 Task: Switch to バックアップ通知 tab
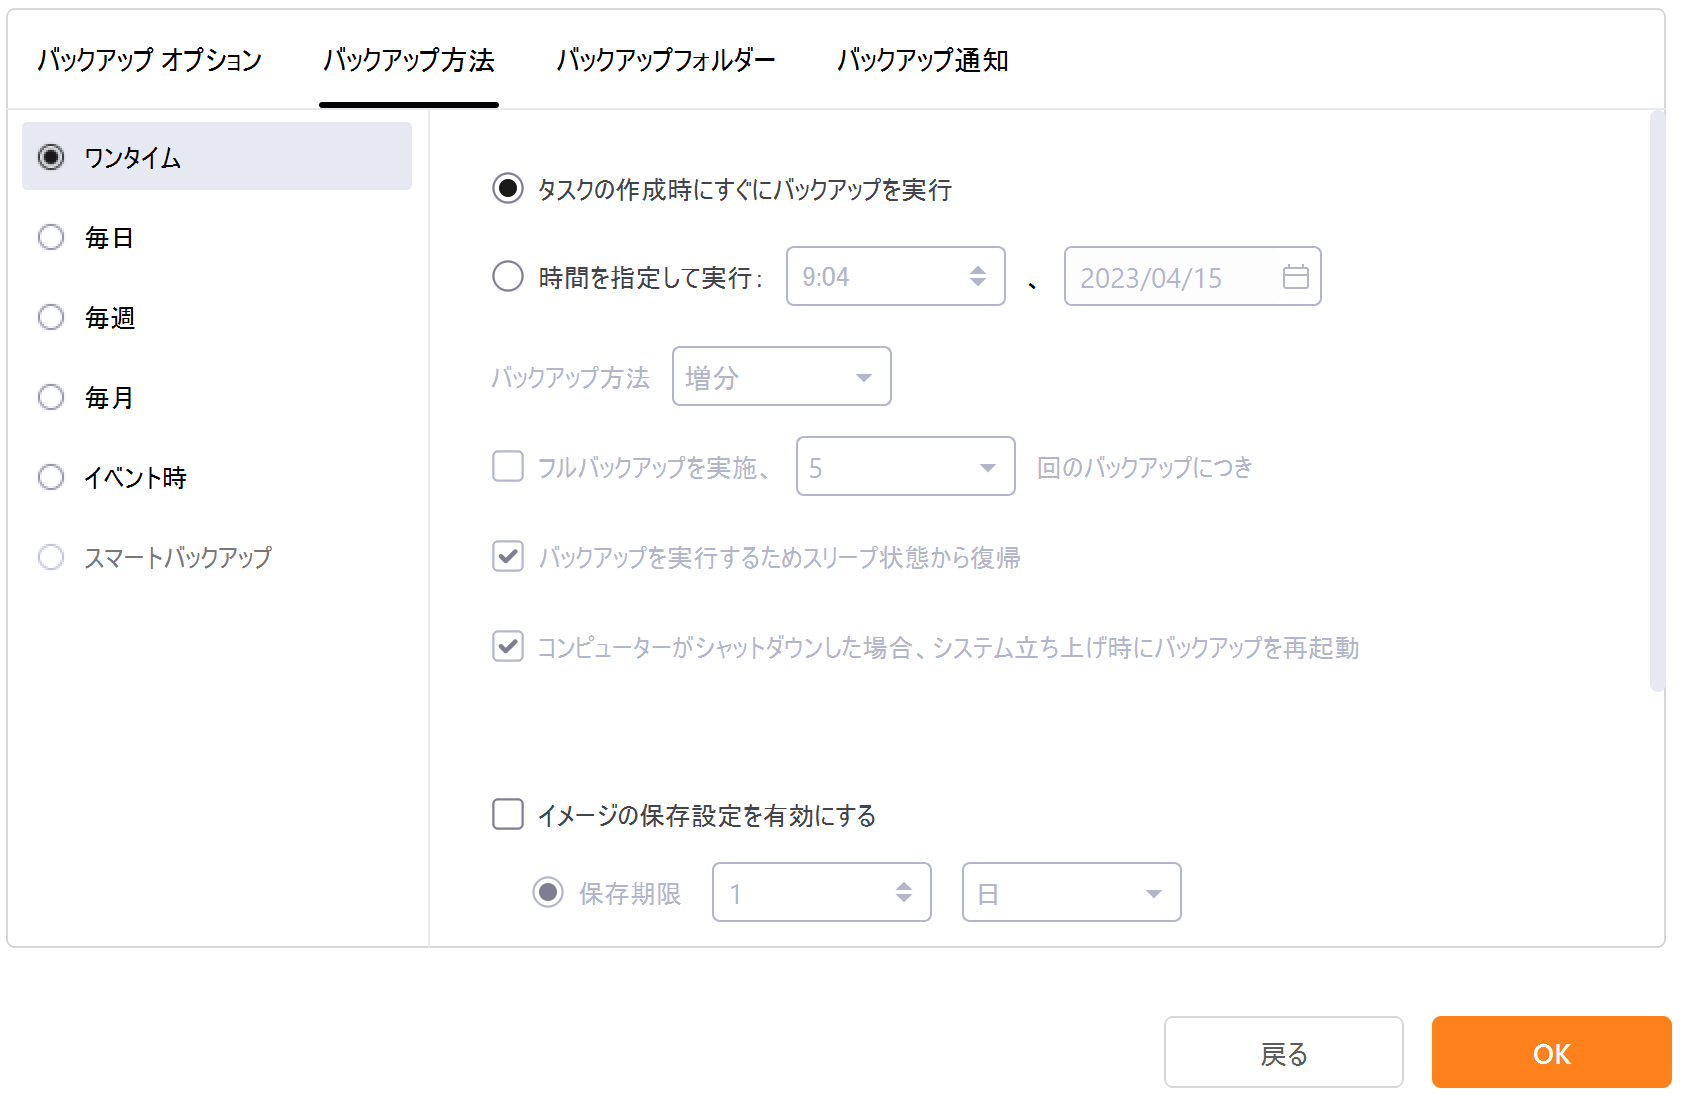(922, 60)
